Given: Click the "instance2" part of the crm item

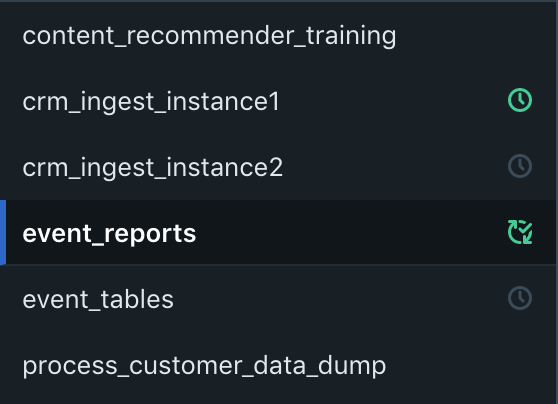Looking at the screenshot, I should [224, 168].
